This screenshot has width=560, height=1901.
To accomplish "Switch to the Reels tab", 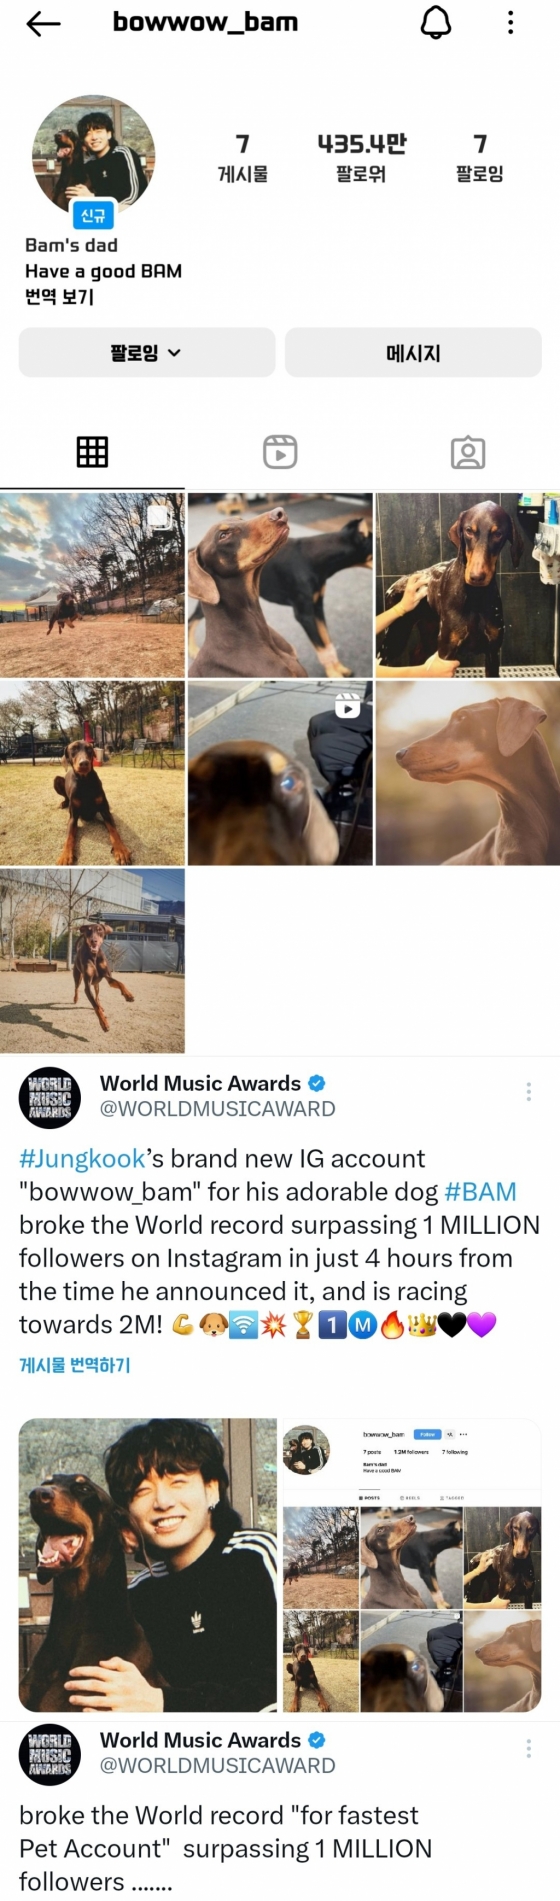I will pos(280,452).
